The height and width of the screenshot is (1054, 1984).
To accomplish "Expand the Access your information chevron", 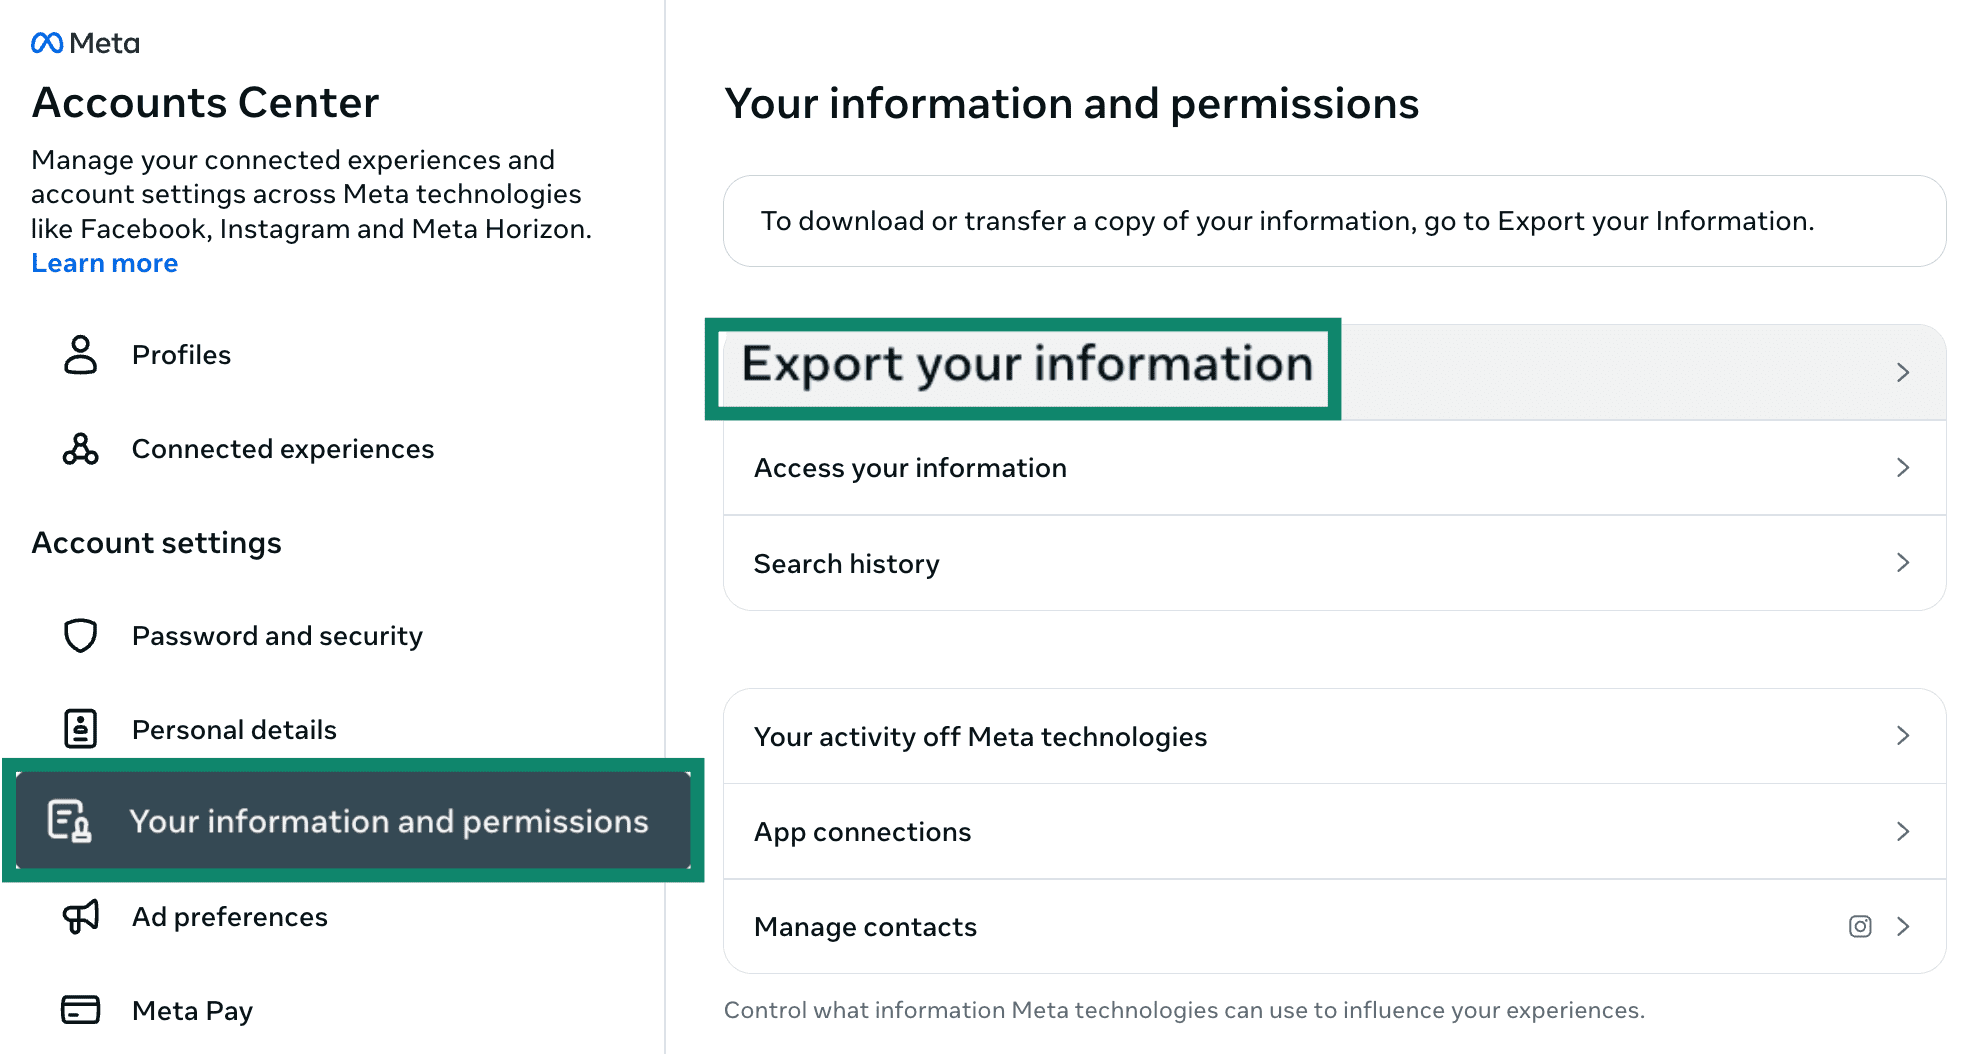I will coord(1903,467).
